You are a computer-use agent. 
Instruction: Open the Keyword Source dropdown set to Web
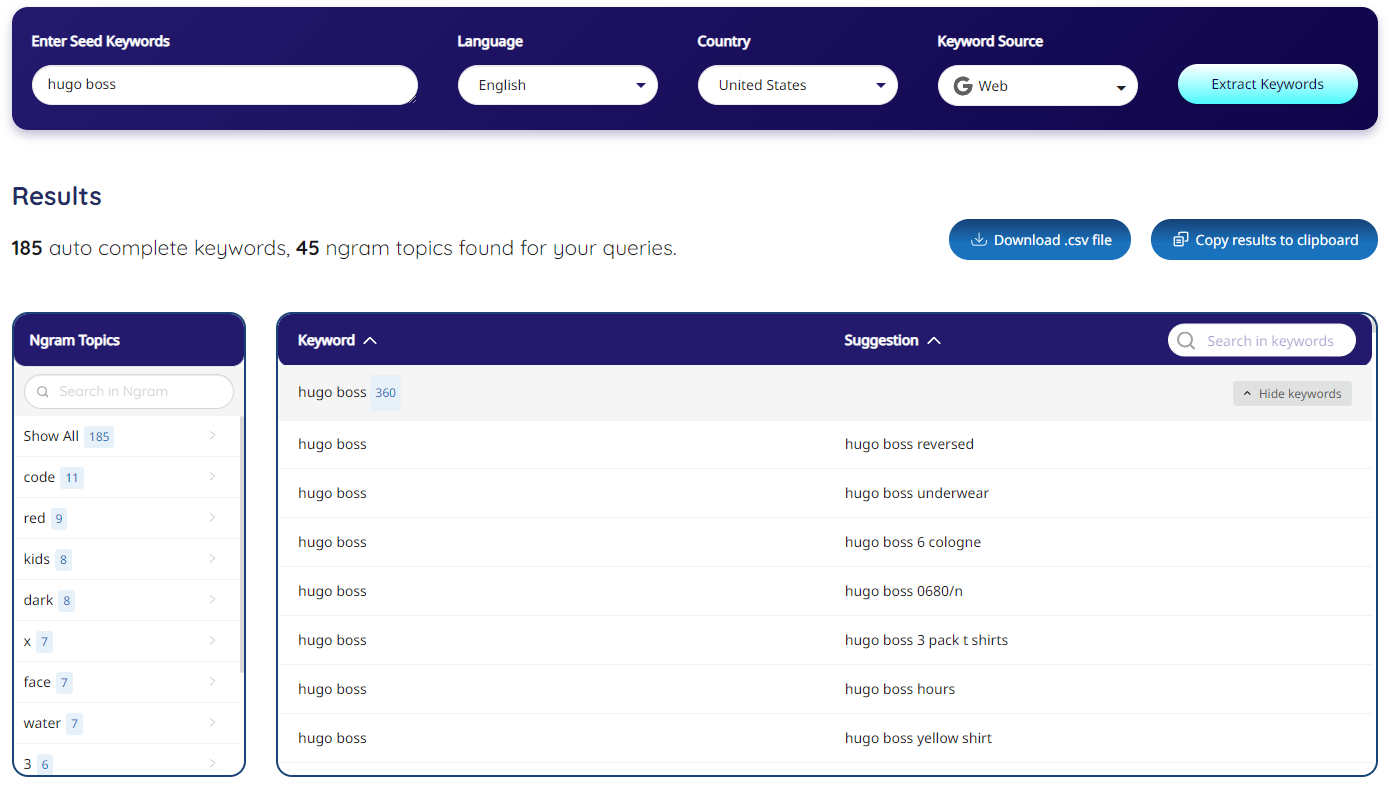(x=1038, y=86)
